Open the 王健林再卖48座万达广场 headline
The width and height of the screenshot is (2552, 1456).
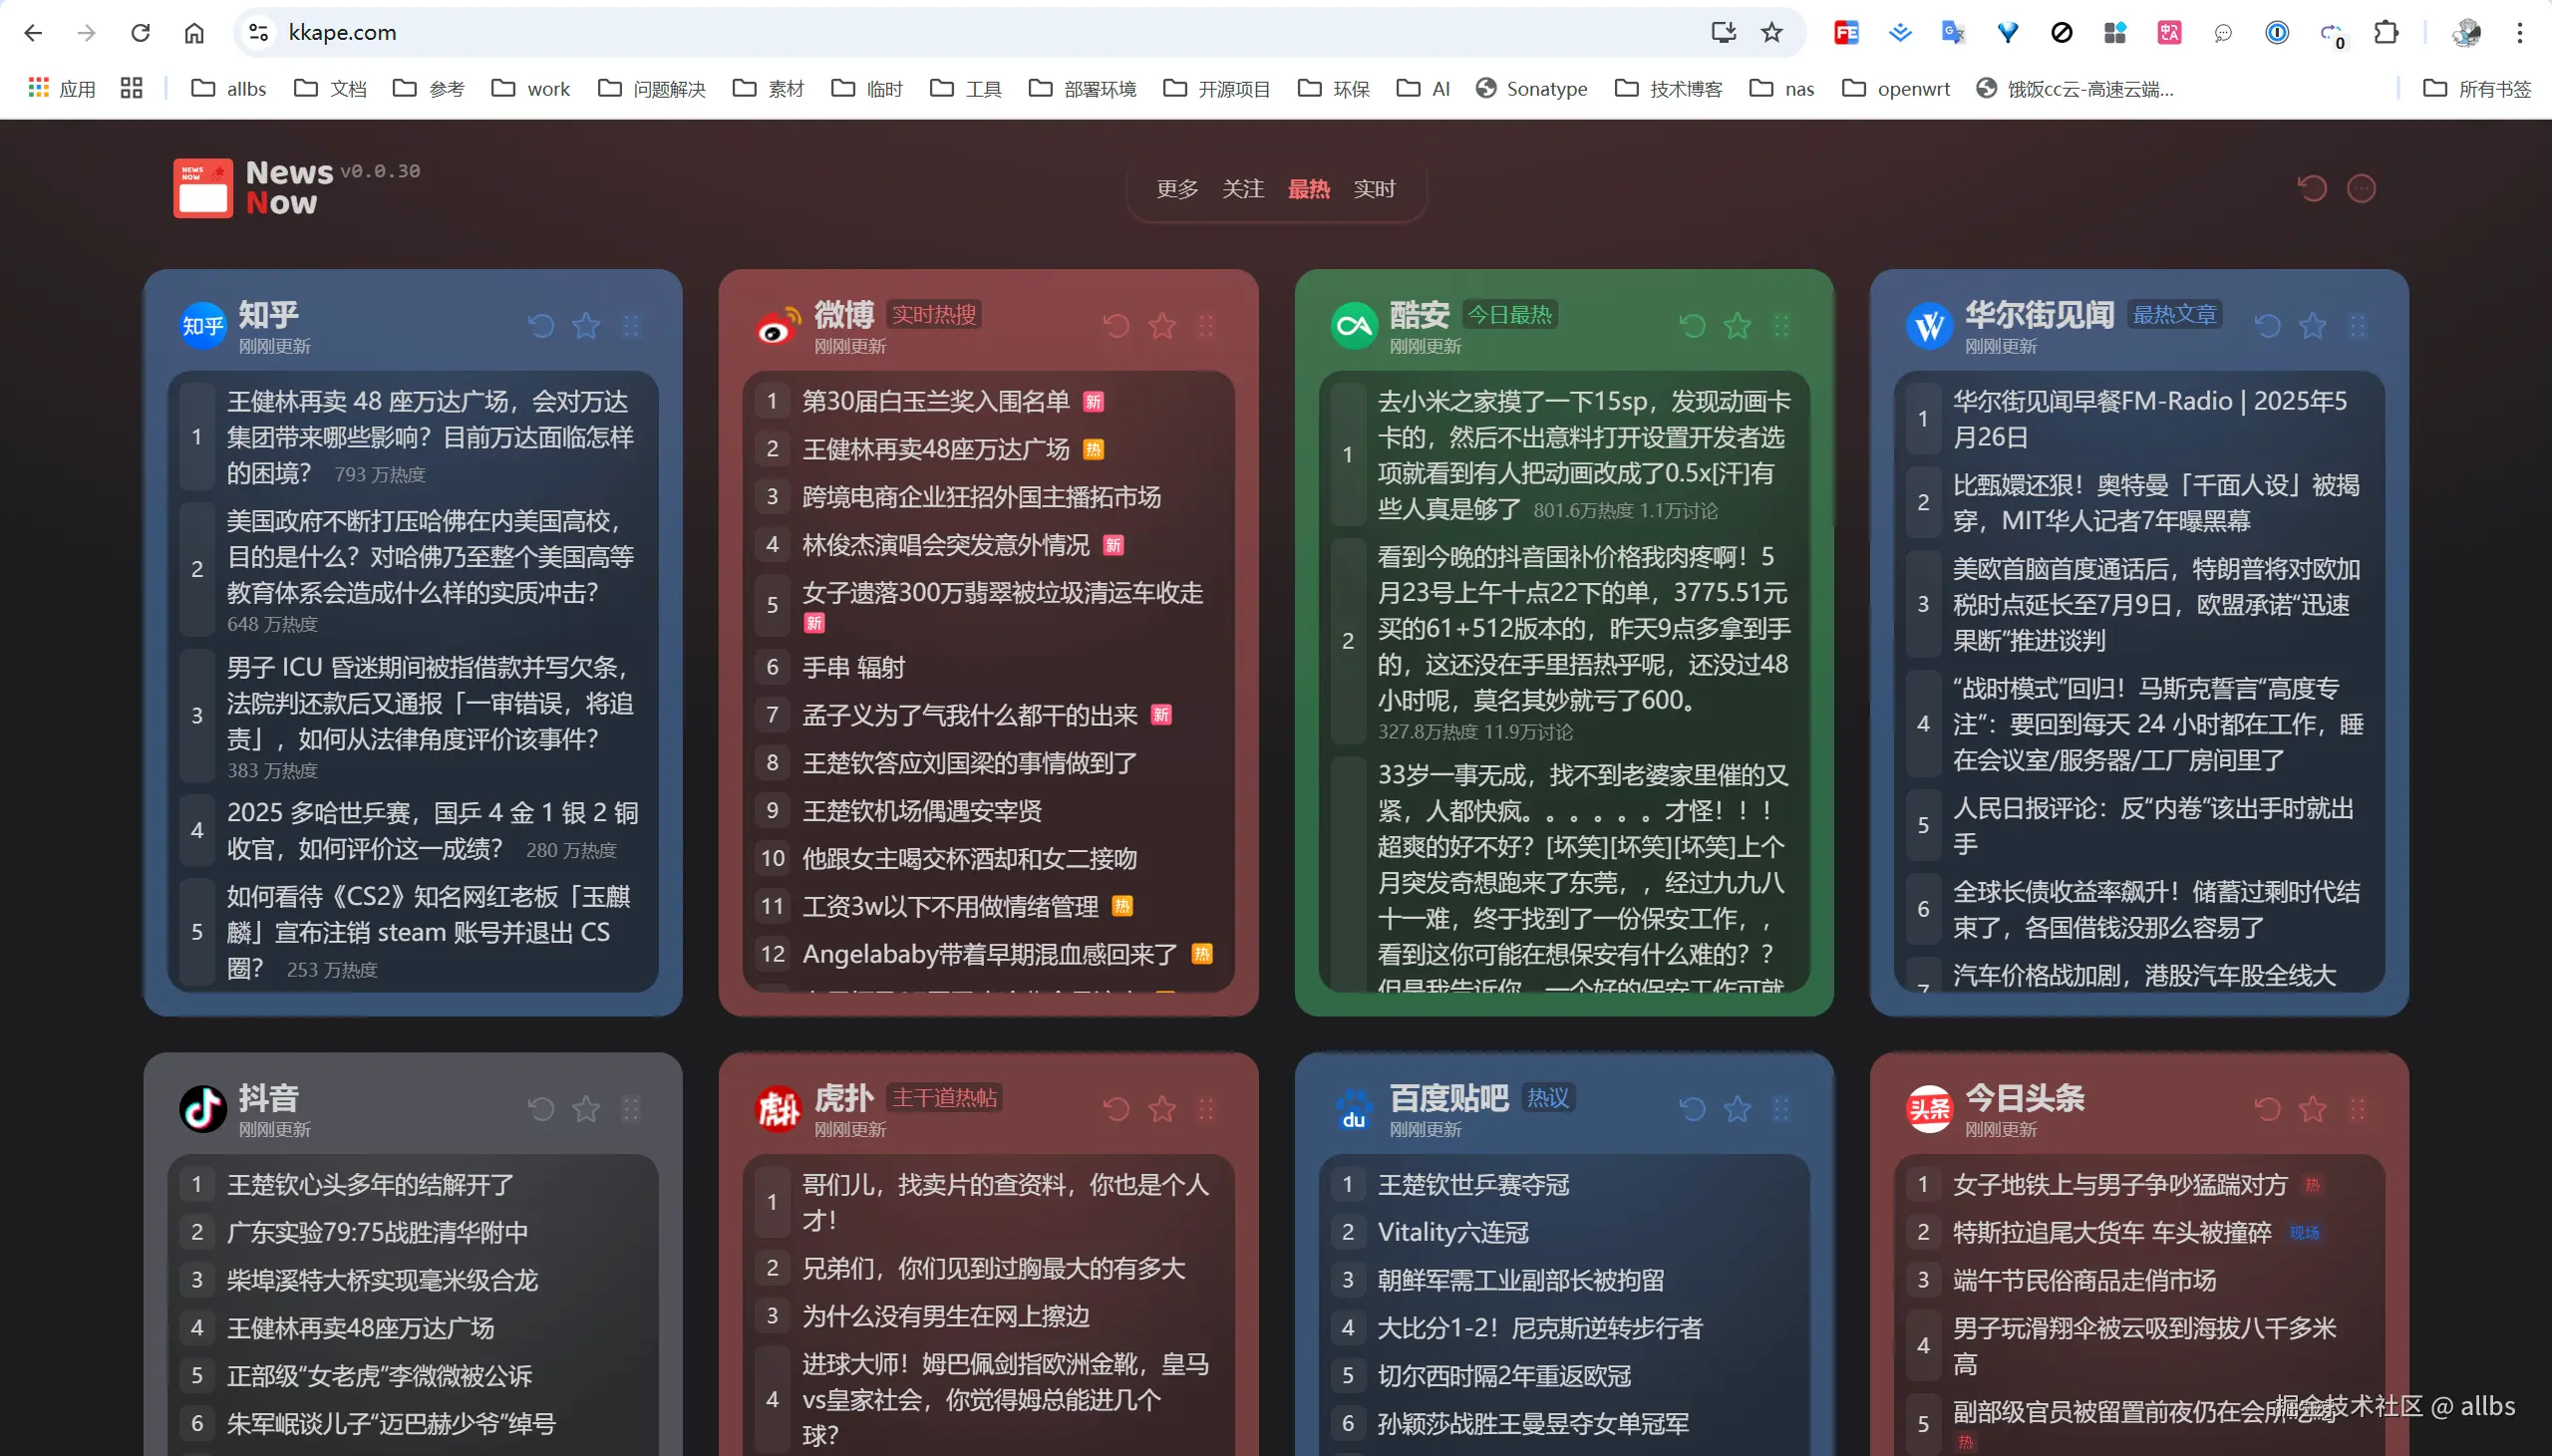(x=938, y=449)
